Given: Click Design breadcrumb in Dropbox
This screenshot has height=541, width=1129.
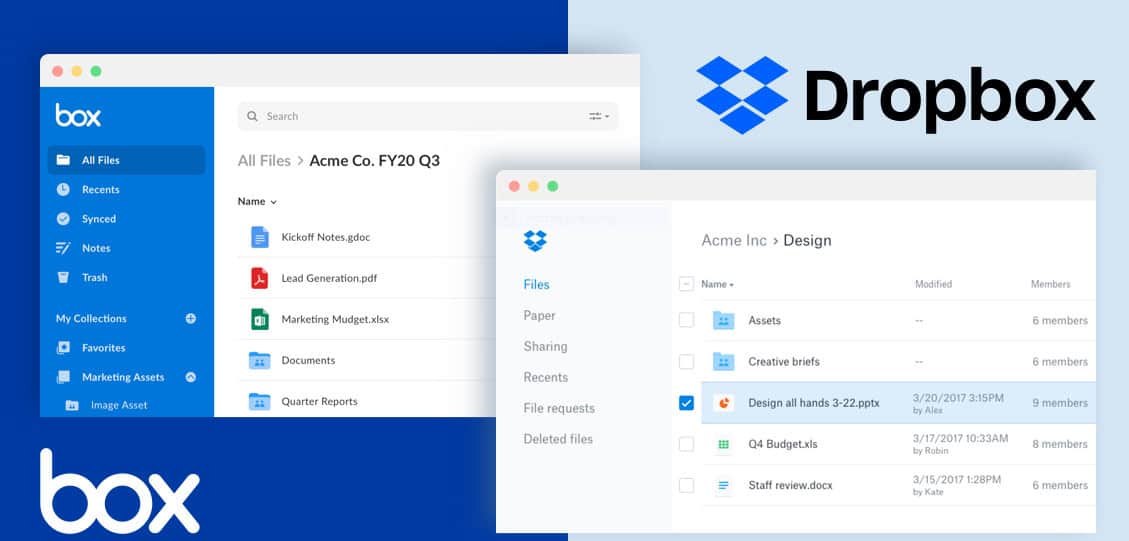Looking at the screenshot, I should pos(807,241).
